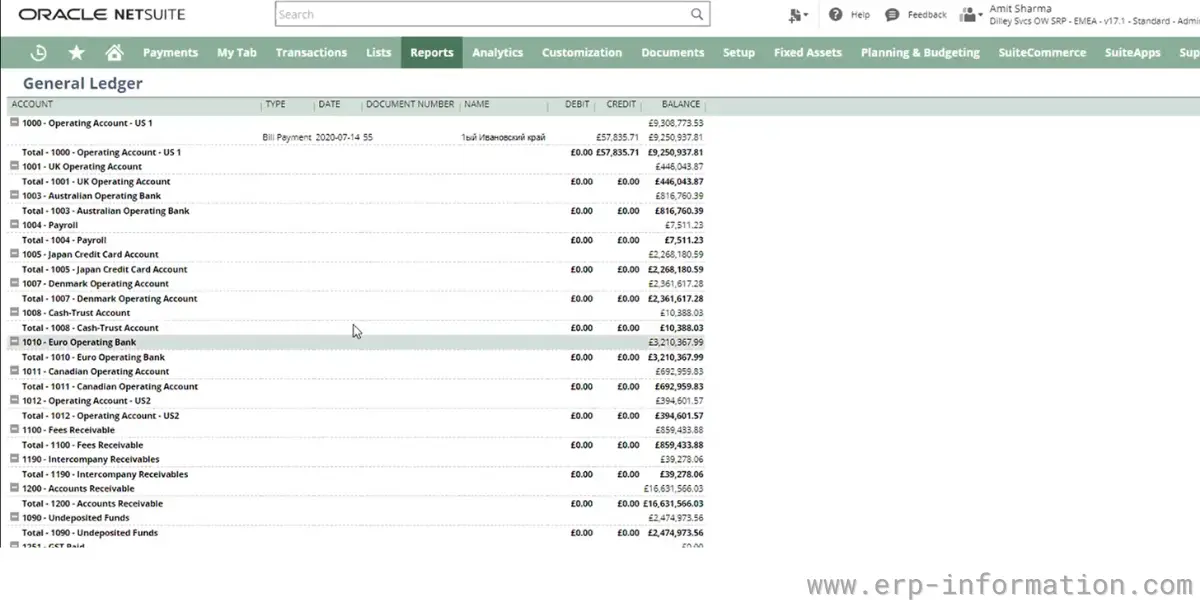1200x600 pixels.
Task: Open the Bill Payment transaction link
Action: [x=287, y=137]
